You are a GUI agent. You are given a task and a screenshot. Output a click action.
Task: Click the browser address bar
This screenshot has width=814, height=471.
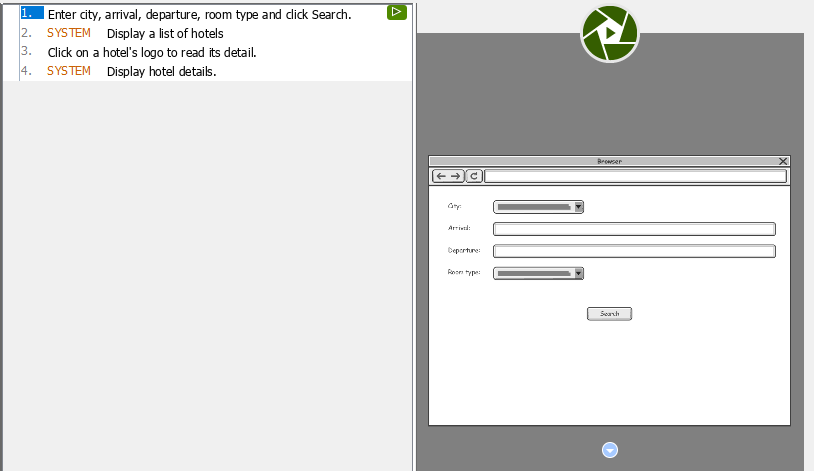(635, 176)
